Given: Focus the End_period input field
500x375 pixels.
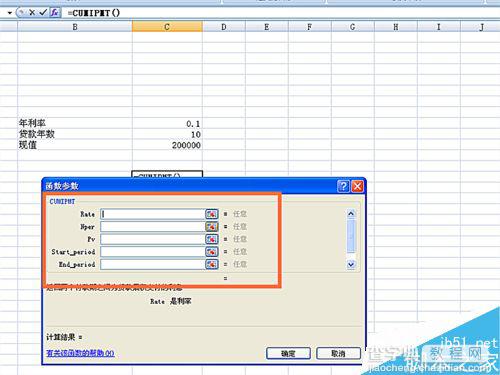Looking at the screenshot, I should tap(153, 264).
